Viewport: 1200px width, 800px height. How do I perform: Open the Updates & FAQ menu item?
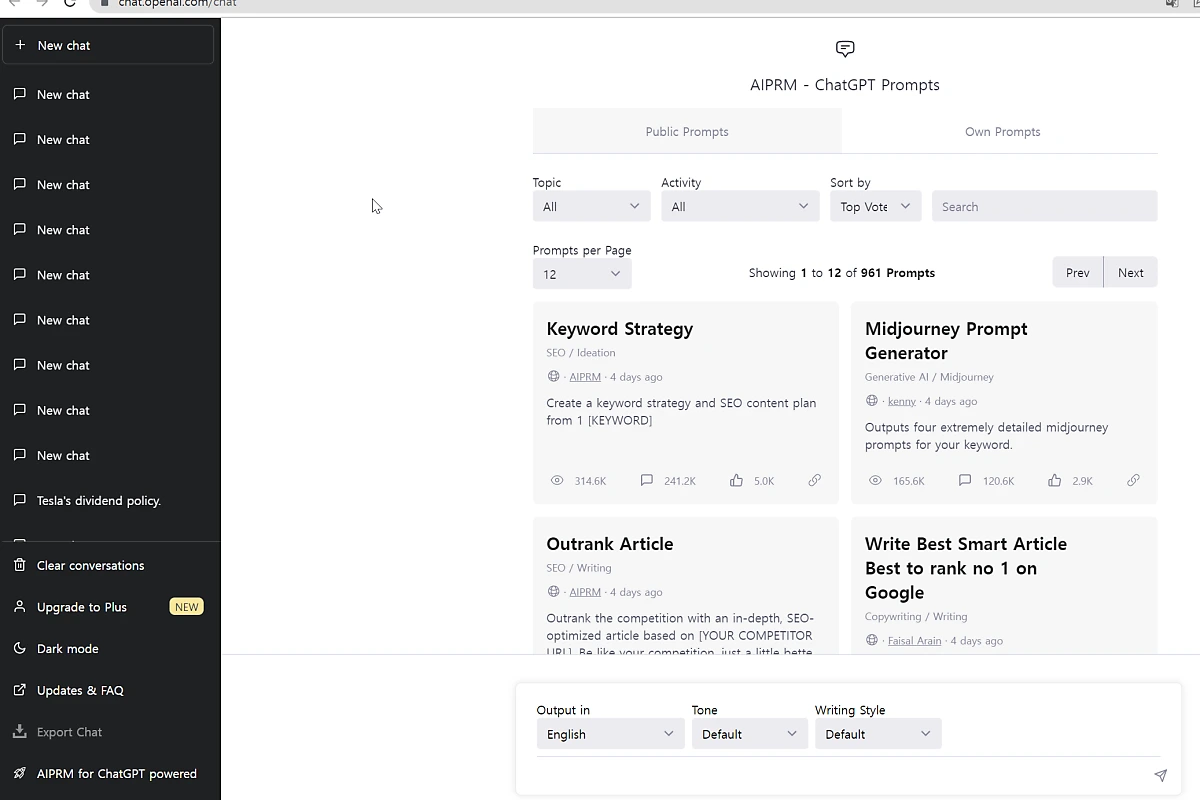[x=110, y=690]
